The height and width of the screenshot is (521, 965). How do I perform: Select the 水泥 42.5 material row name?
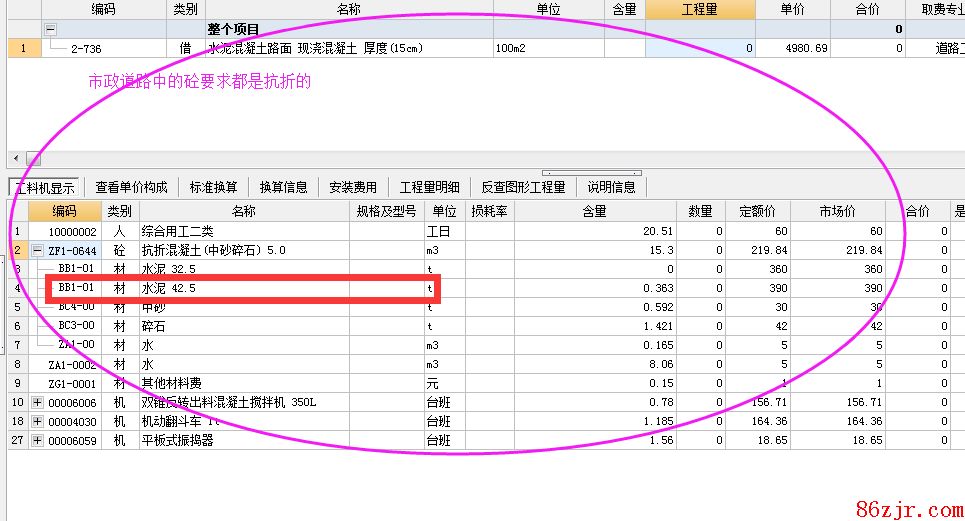tap(168, 288)
